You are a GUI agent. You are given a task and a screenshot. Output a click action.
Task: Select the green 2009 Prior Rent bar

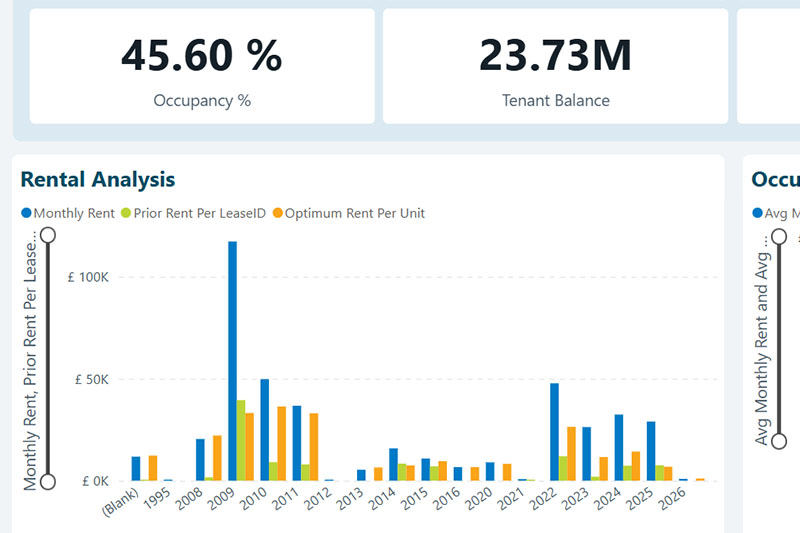click(241, 440)
